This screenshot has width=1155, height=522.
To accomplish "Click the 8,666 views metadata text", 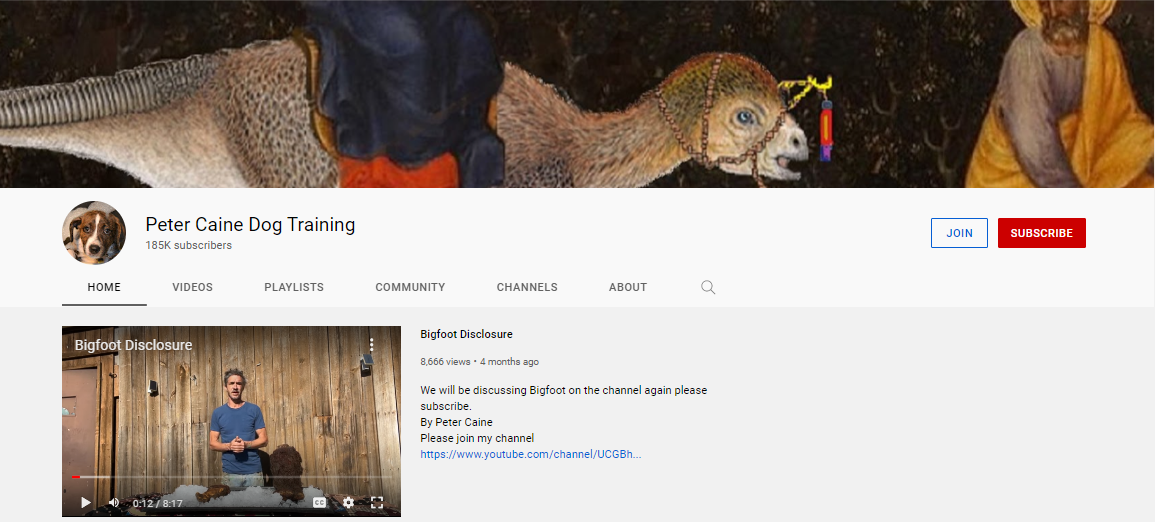I will (x=445, y=361).
